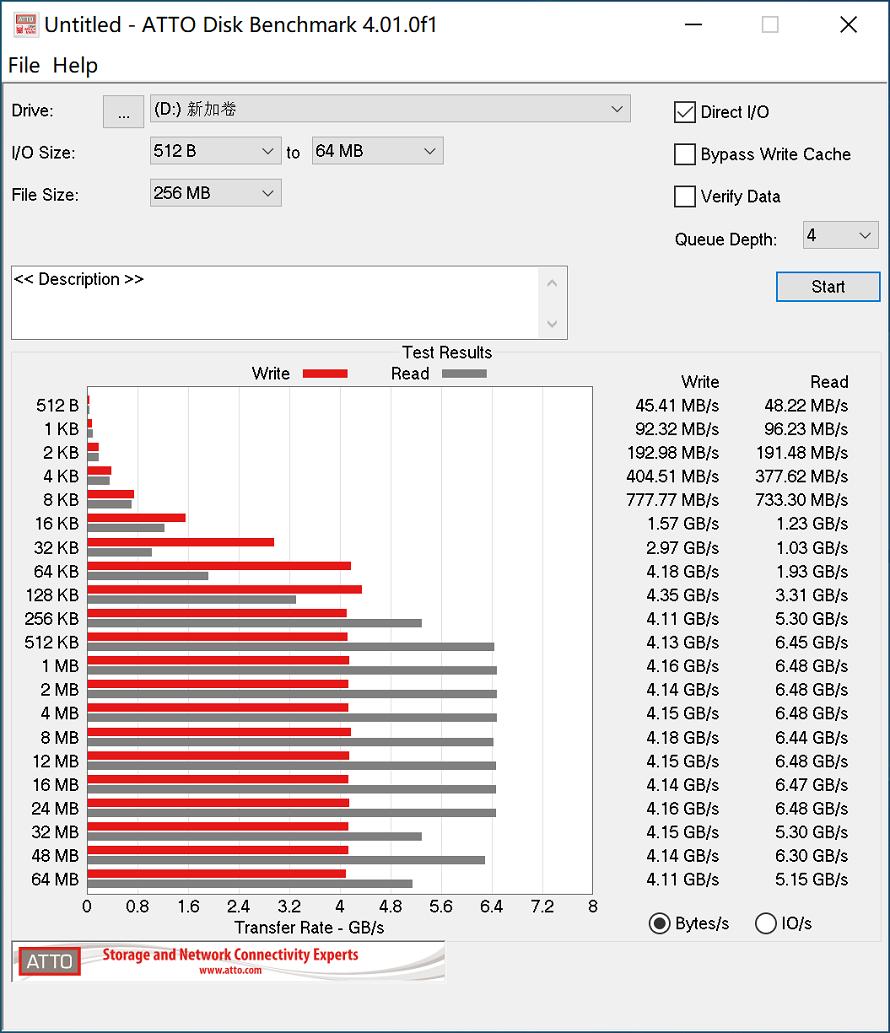Click the description box up scroll arrow

click(x=552, y=282)
